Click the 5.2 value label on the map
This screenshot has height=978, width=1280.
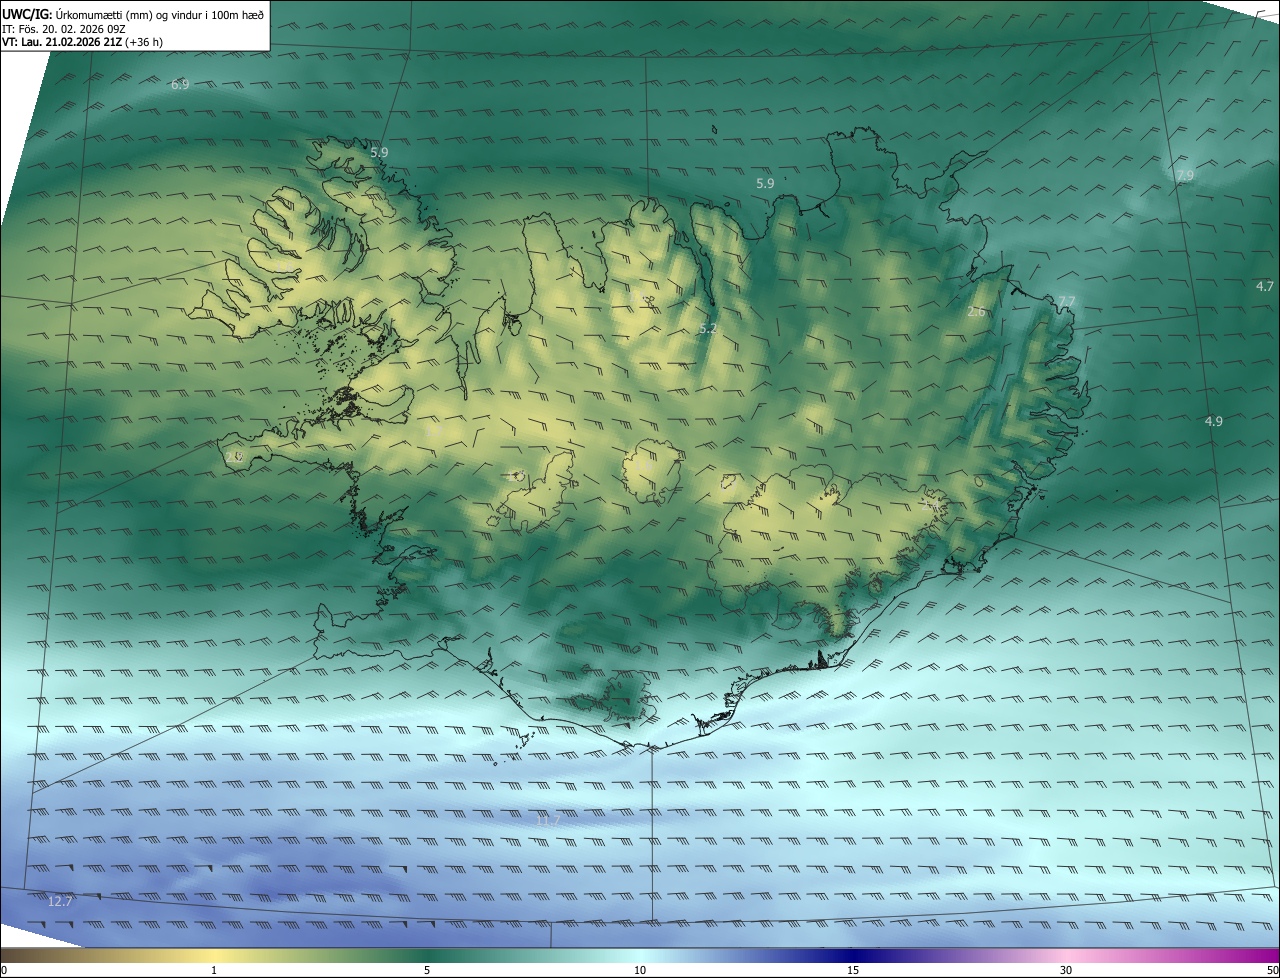point(708,328)
